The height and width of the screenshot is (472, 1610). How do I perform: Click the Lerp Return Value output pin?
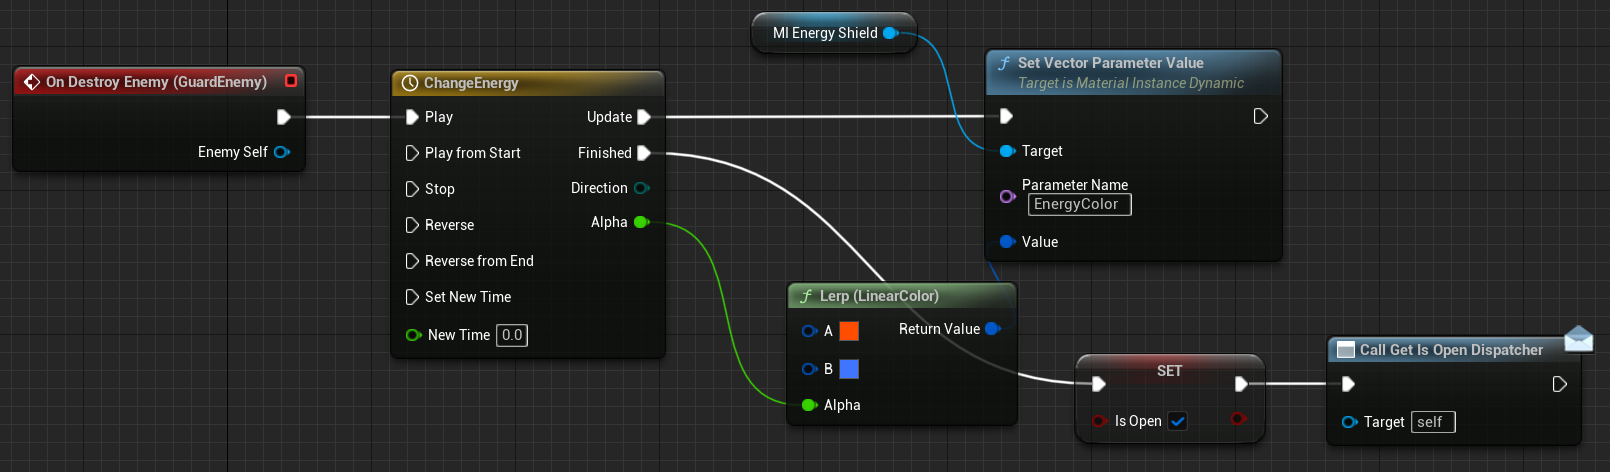pyautogui.click(x=993, y=329)
